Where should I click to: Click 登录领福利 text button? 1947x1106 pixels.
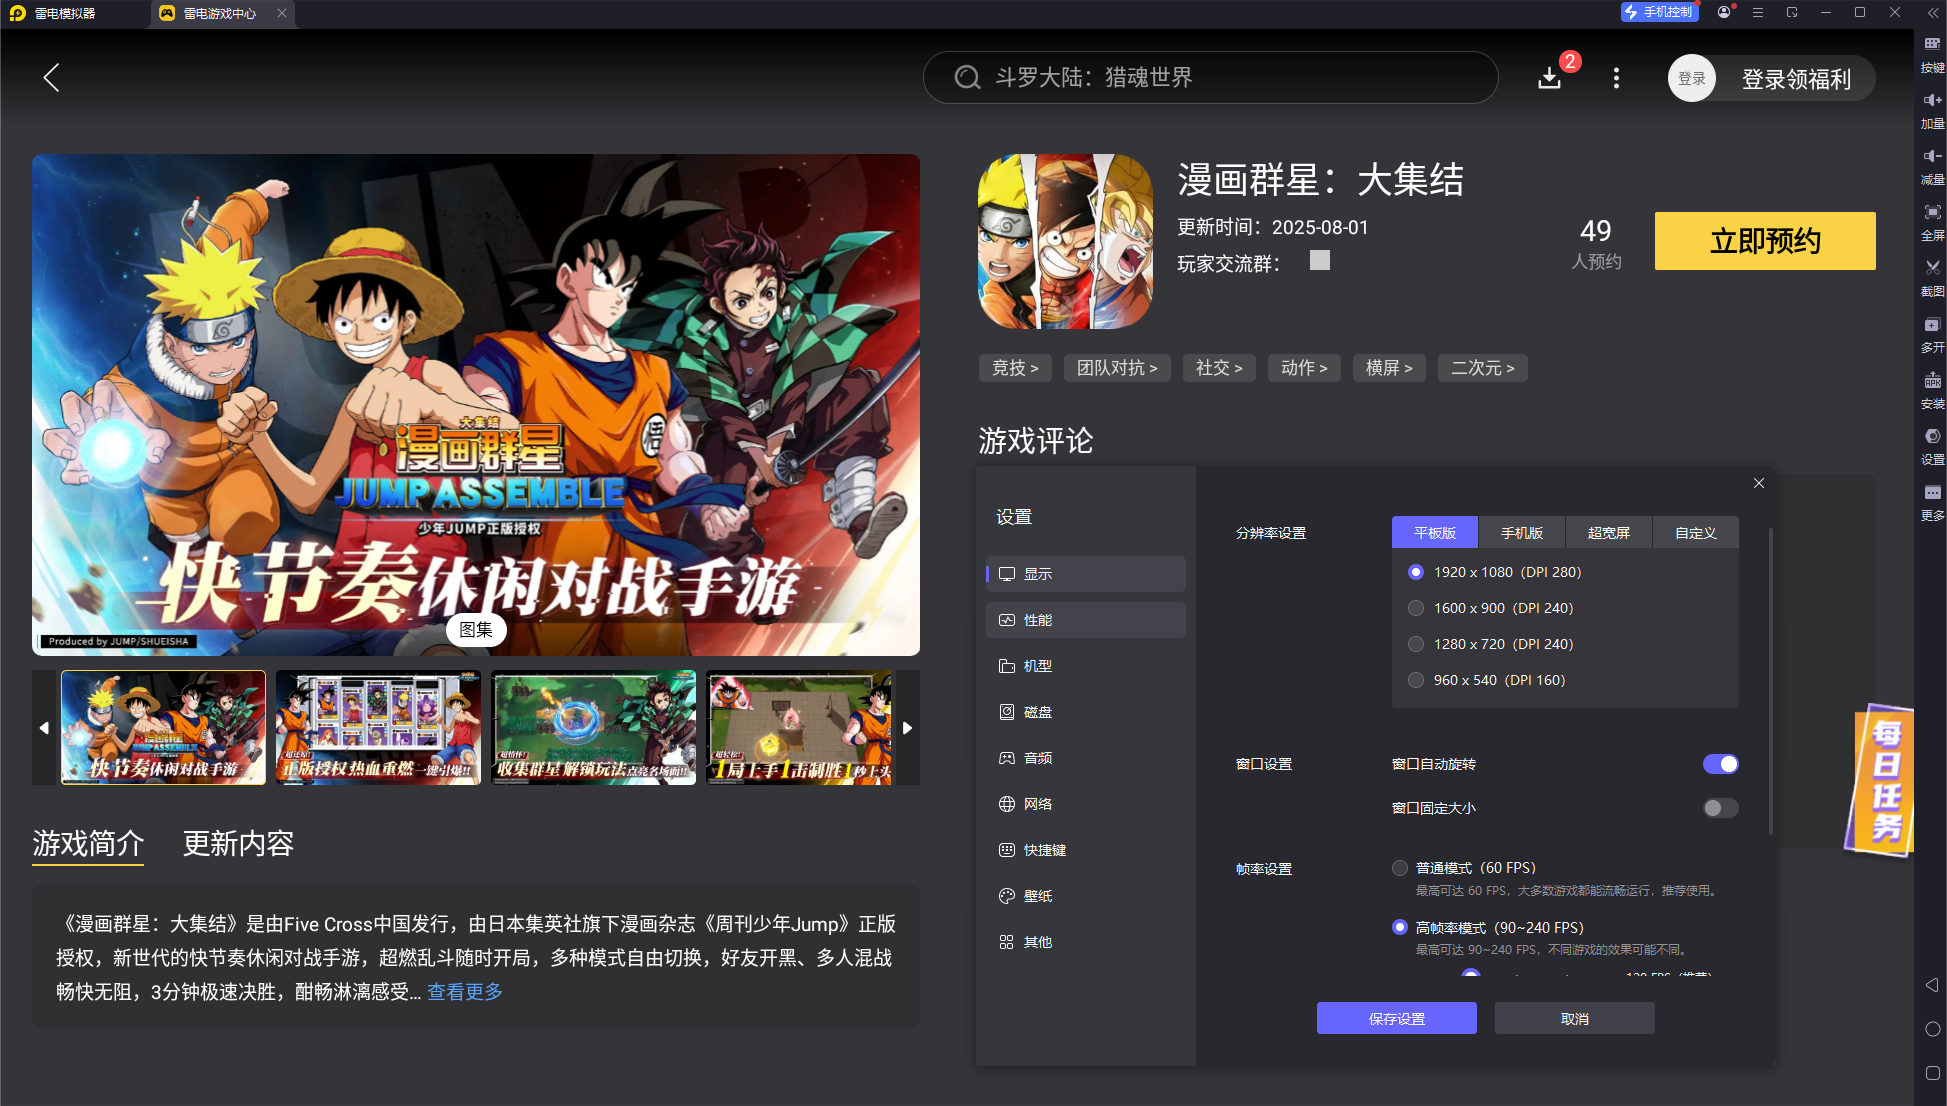click(1796, 79)
